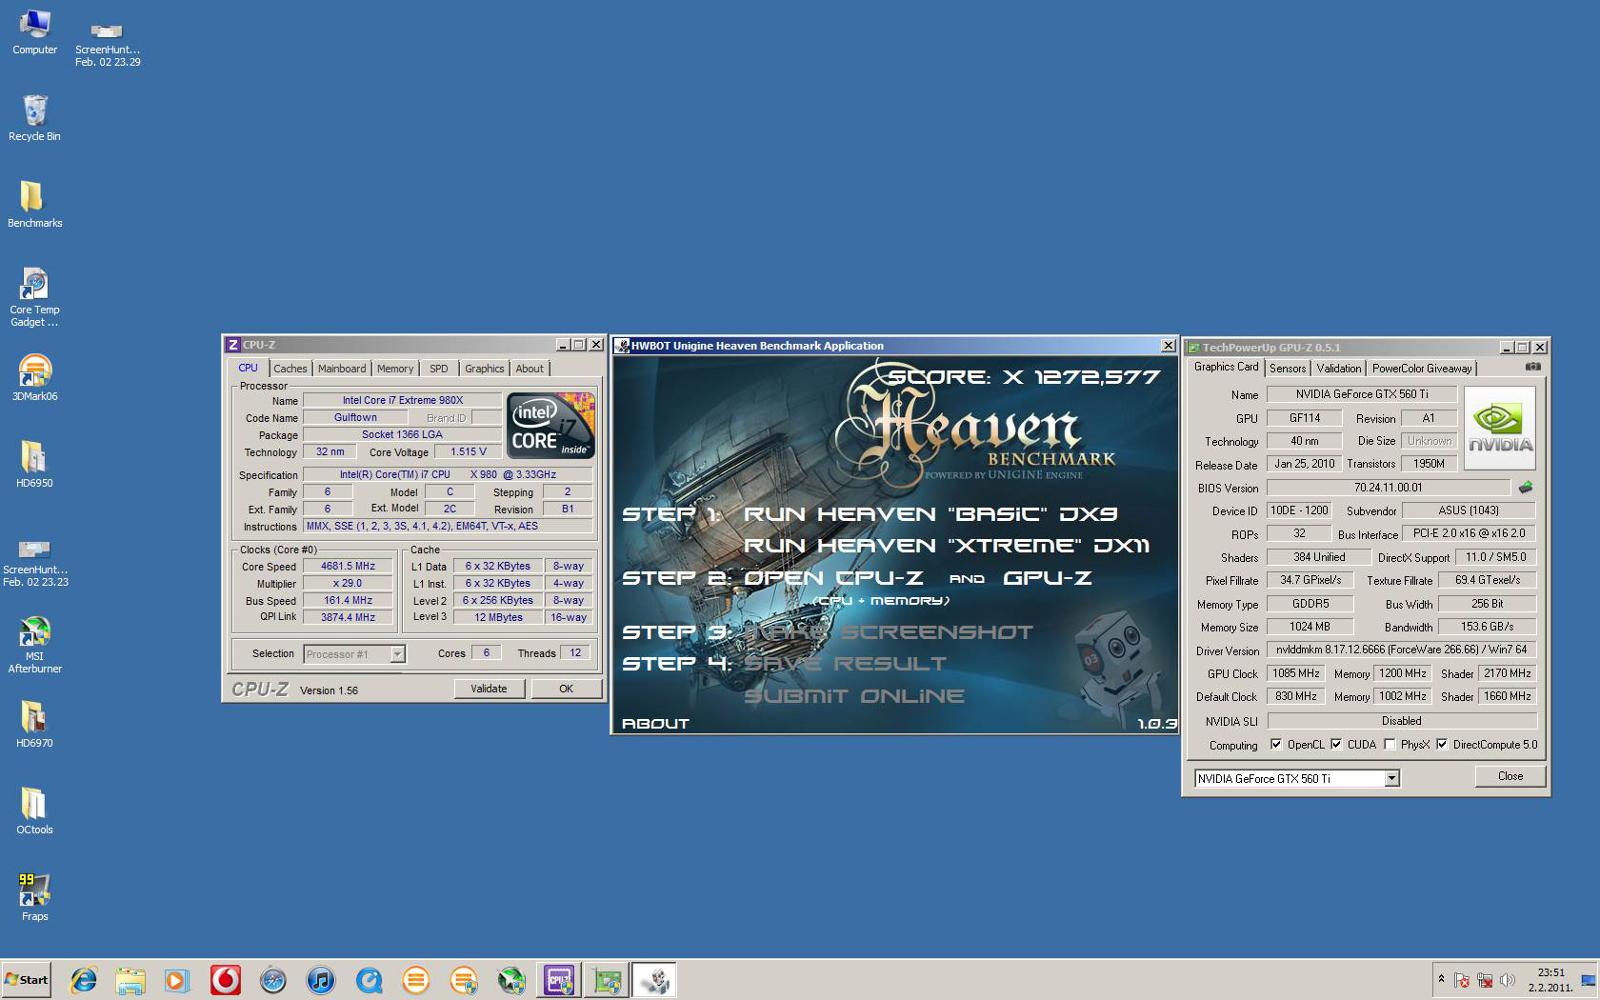The height and width of the screenshot is (1000, 1600).
Task: Open the Recycle Bin desktop icon
Action: click(35, 118)
